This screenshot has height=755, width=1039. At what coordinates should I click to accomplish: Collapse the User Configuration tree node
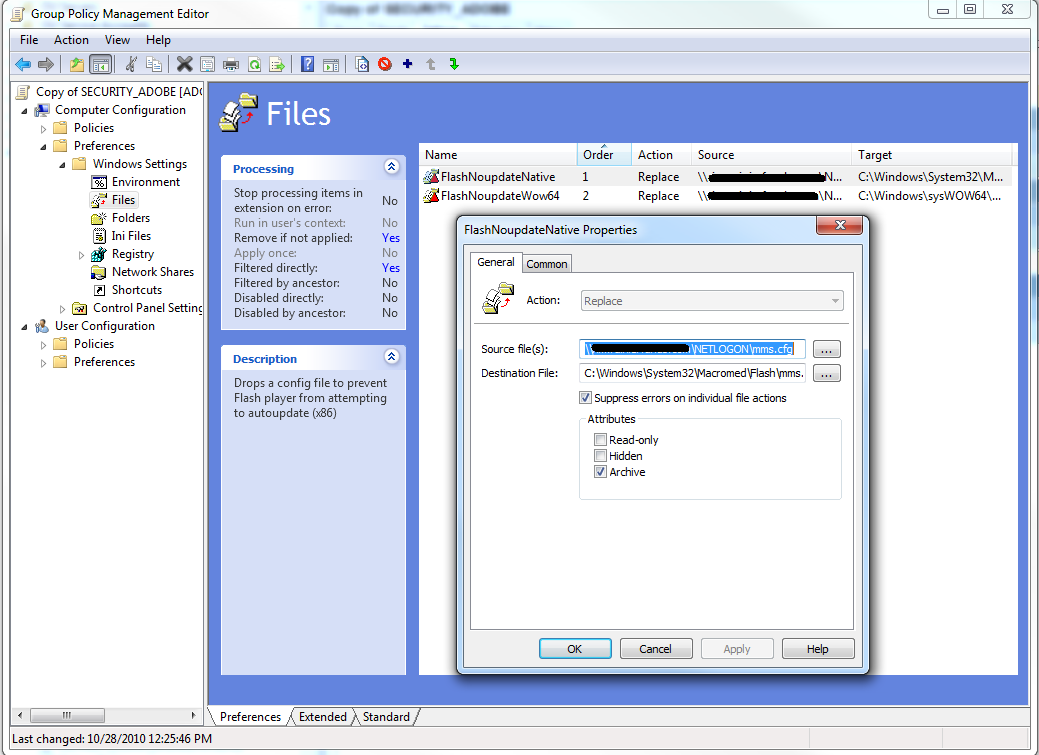(x=25, y=327)
